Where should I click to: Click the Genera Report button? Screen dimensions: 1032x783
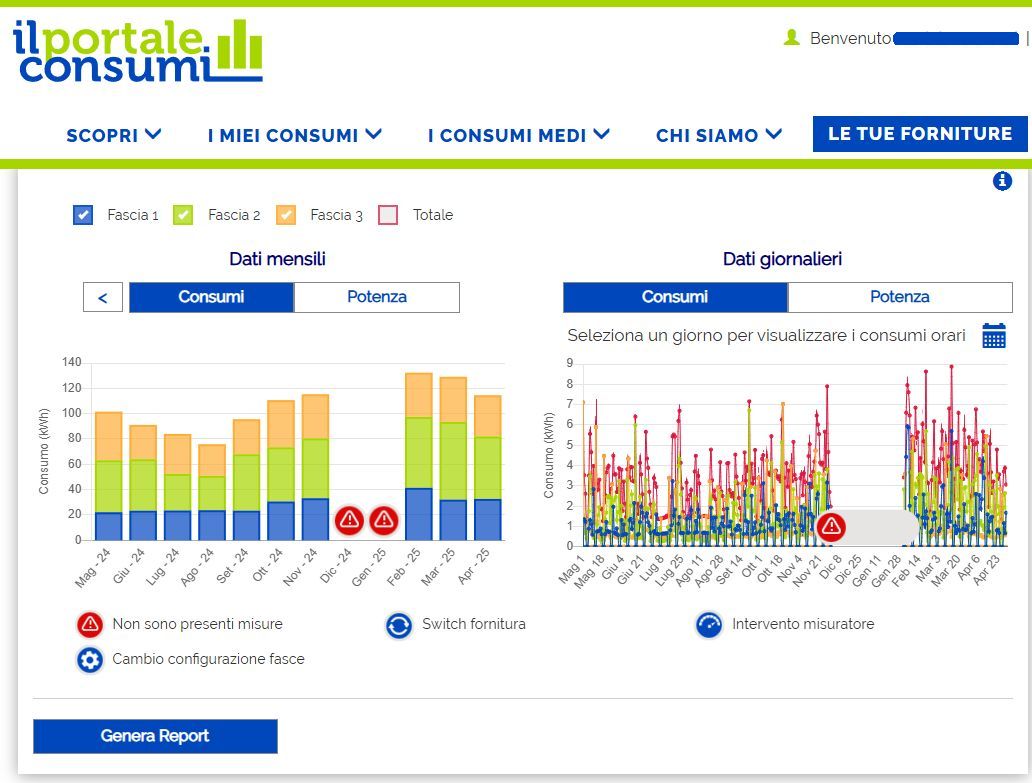[155, 736]
